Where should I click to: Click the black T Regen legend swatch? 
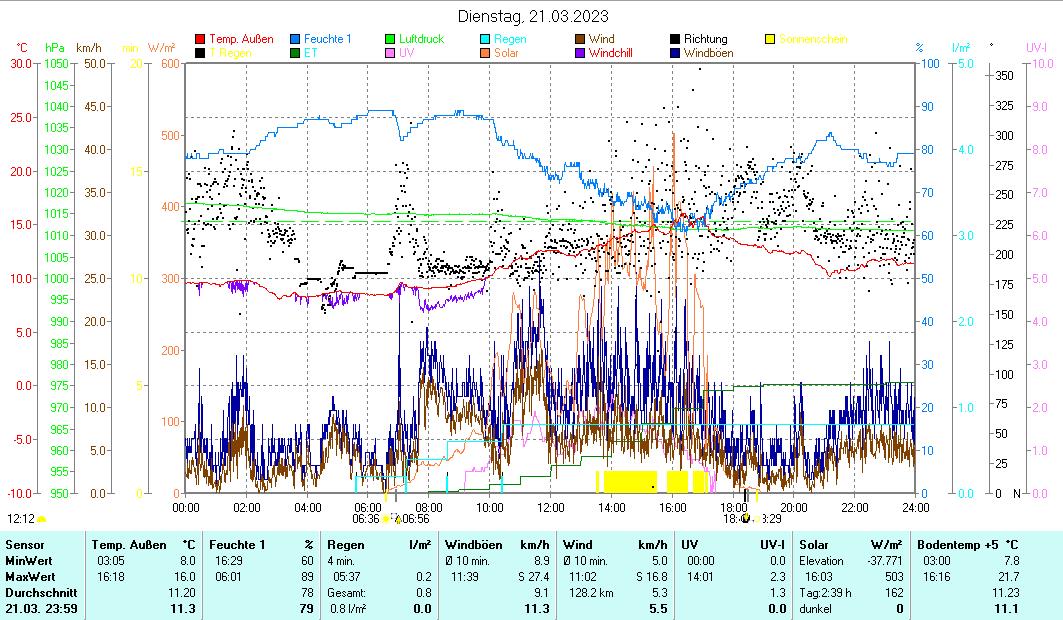(x=200, y=53)
